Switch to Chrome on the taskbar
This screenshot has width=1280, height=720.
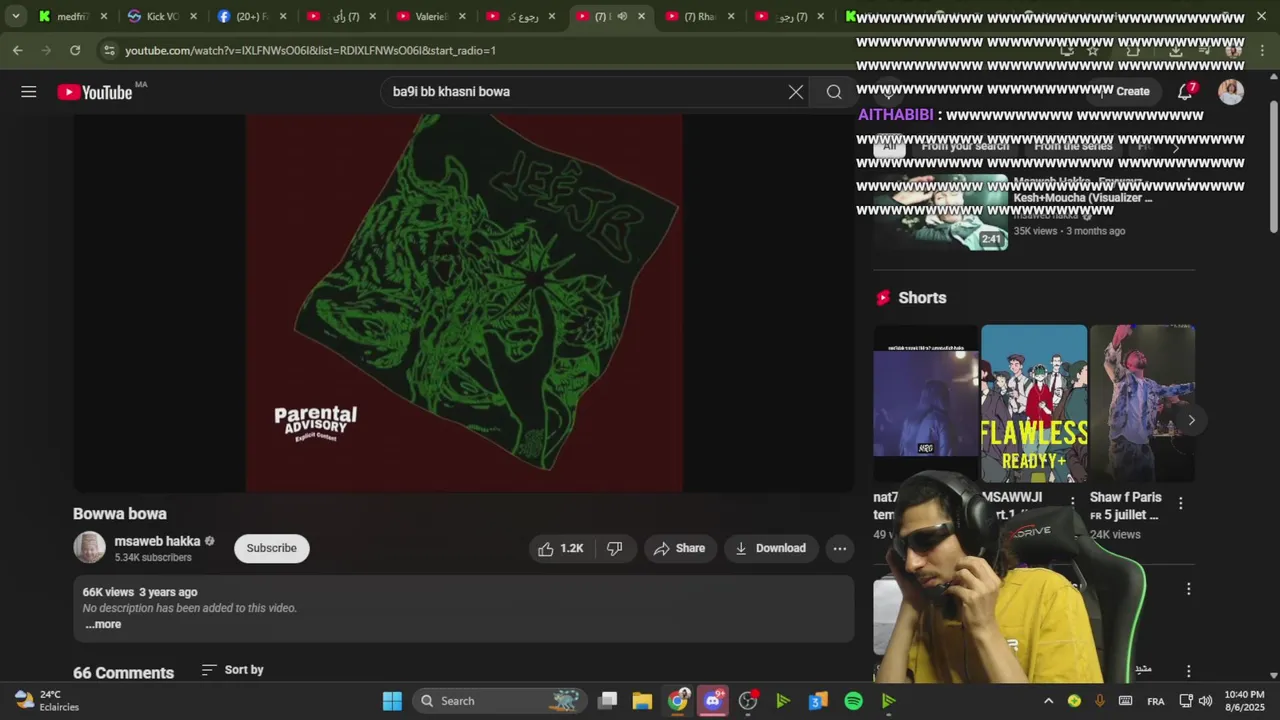tap(678, 701)
